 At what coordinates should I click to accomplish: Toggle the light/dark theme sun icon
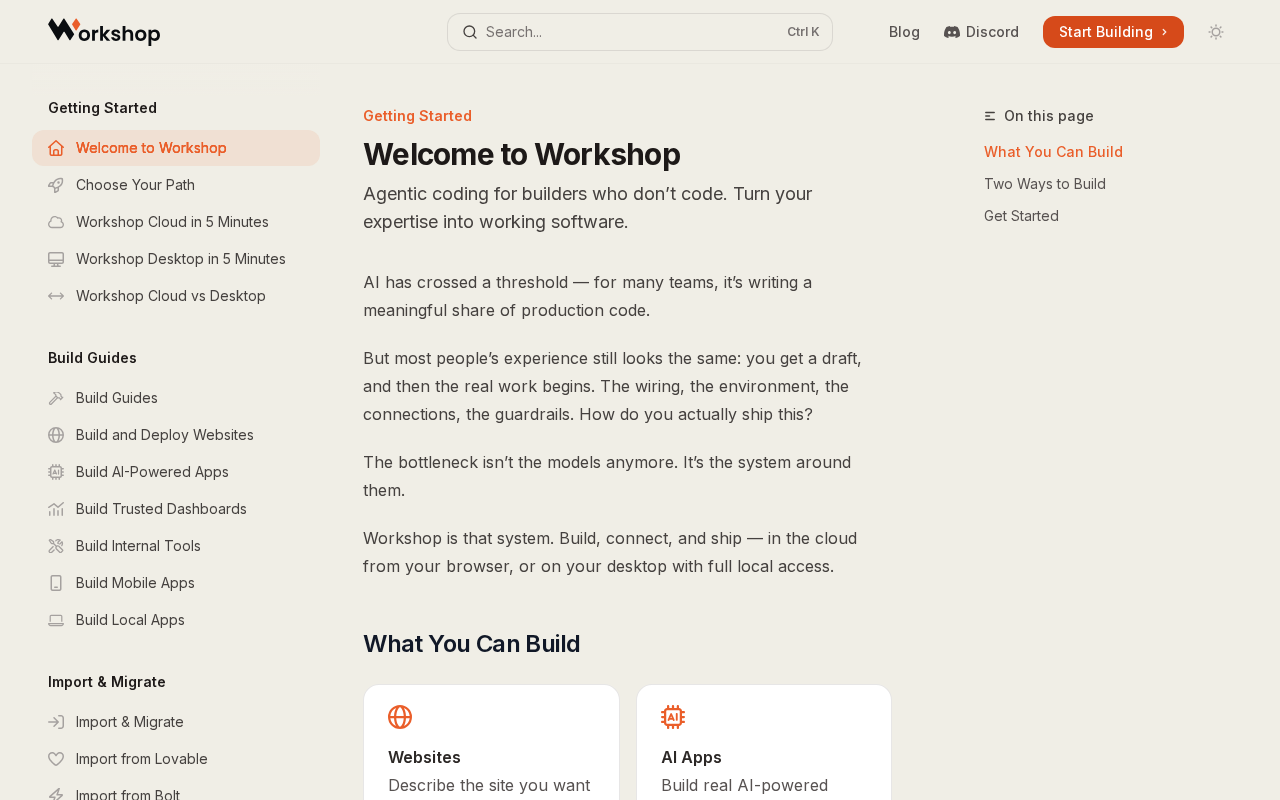click(1216, 32)
